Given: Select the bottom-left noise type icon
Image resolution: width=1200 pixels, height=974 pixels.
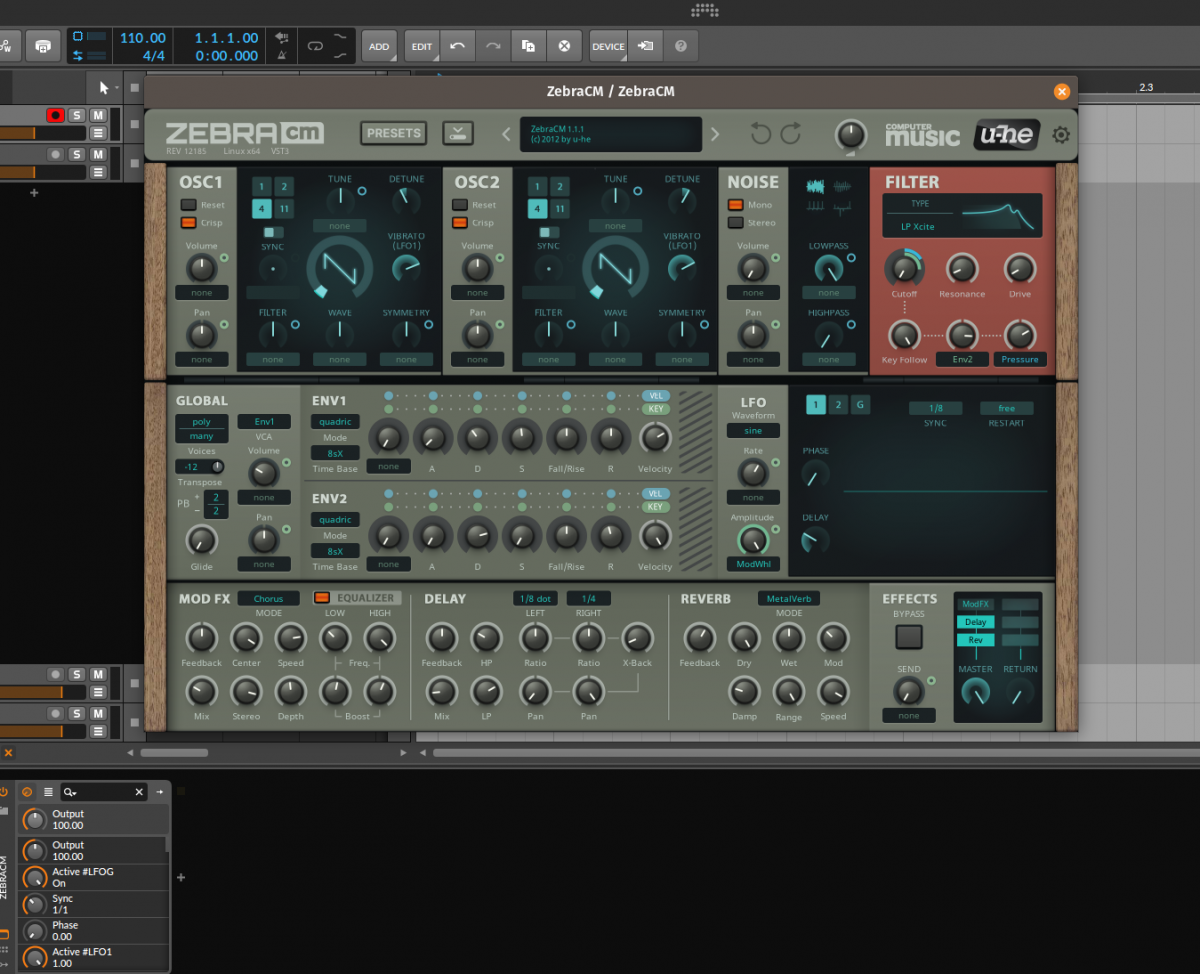Looking at the screenshot, I should click(815, 207).
